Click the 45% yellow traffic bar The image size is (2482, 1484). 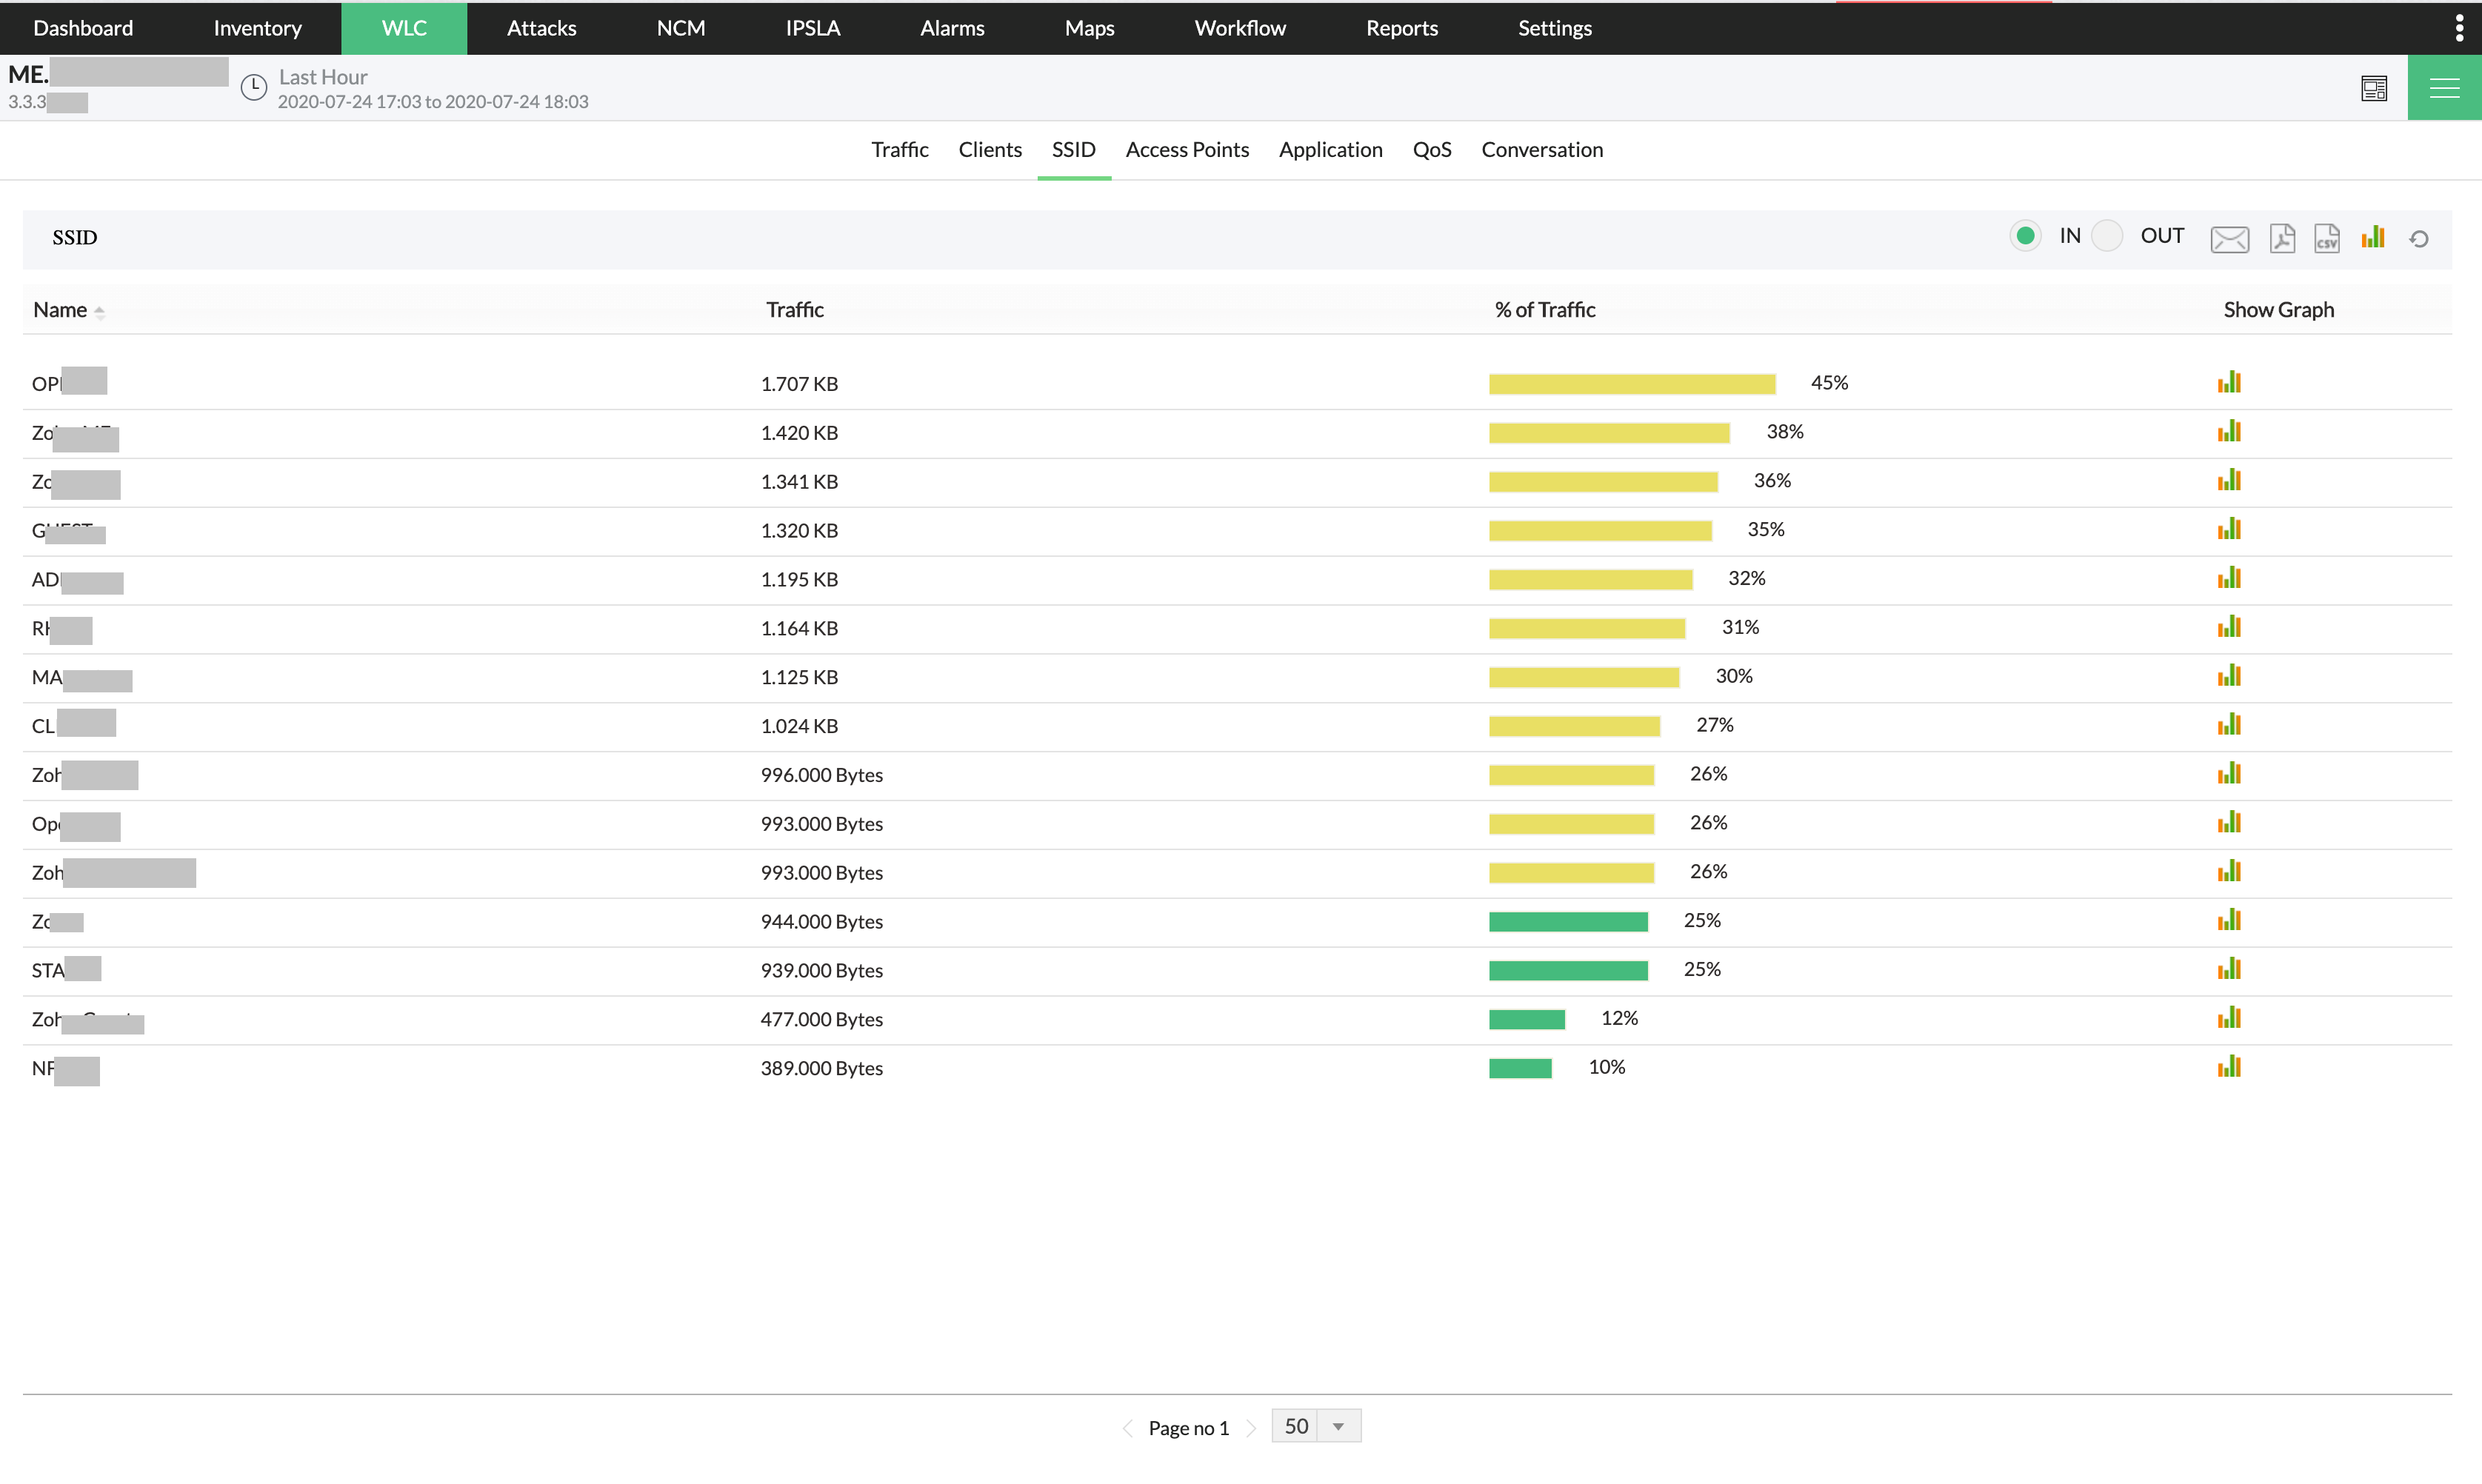tap(1631, 384)
